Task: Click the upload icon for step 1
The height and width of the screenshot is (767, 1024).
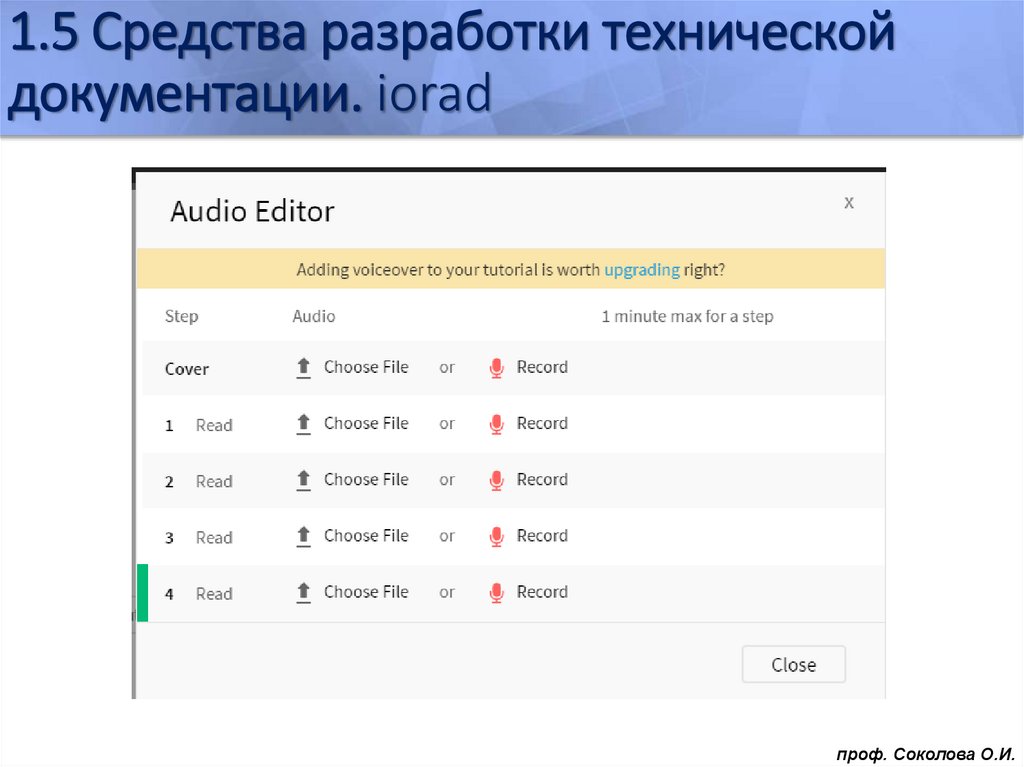Action: click(x=303, y=423)
